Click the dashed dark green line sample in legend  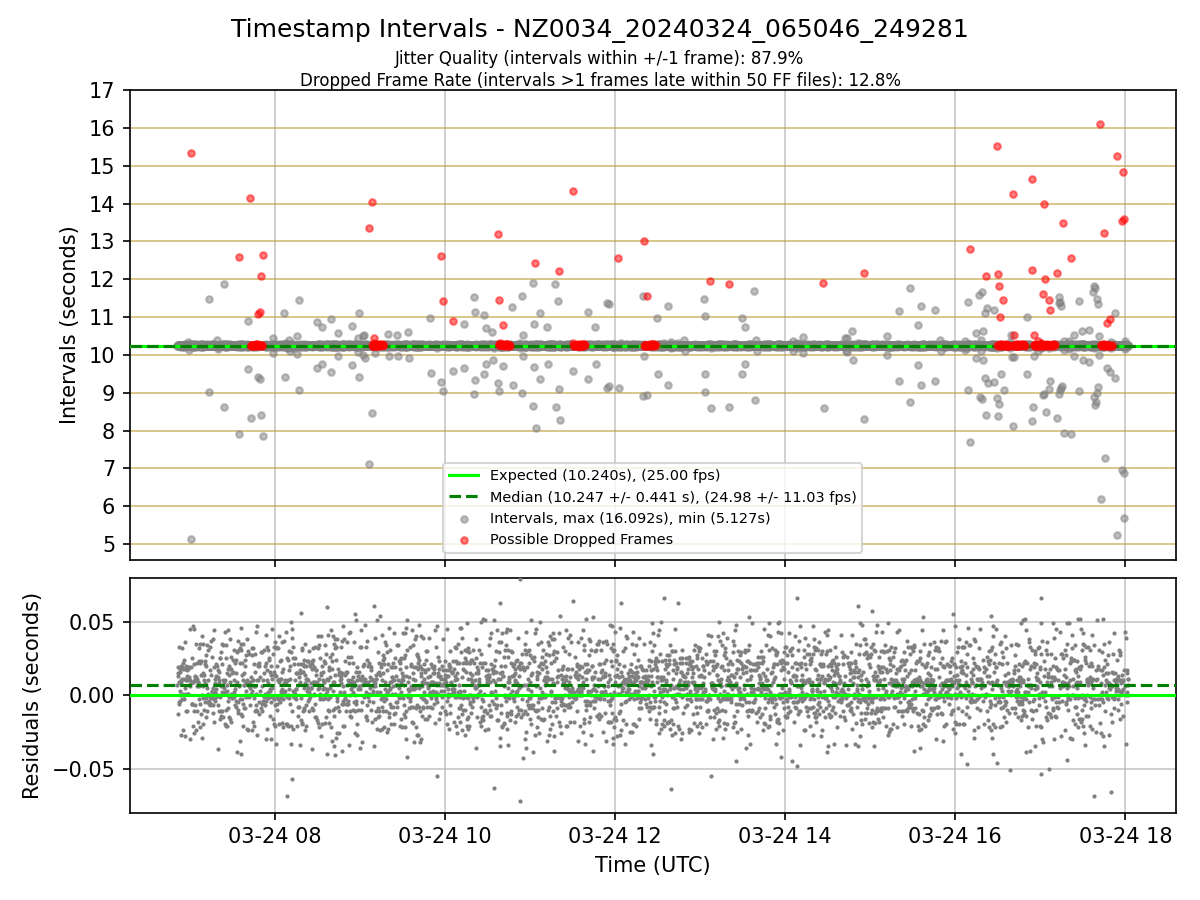465,497
